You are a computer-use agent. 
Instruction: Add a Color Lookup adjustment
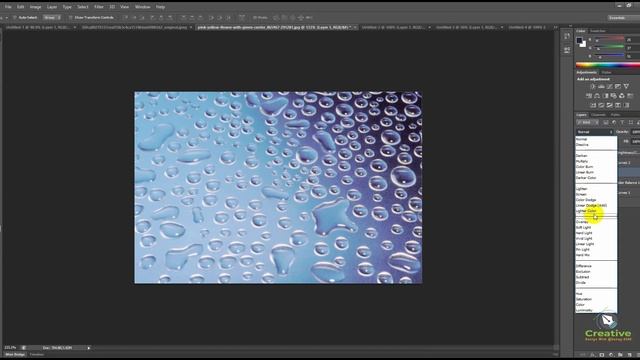point(630,96)
